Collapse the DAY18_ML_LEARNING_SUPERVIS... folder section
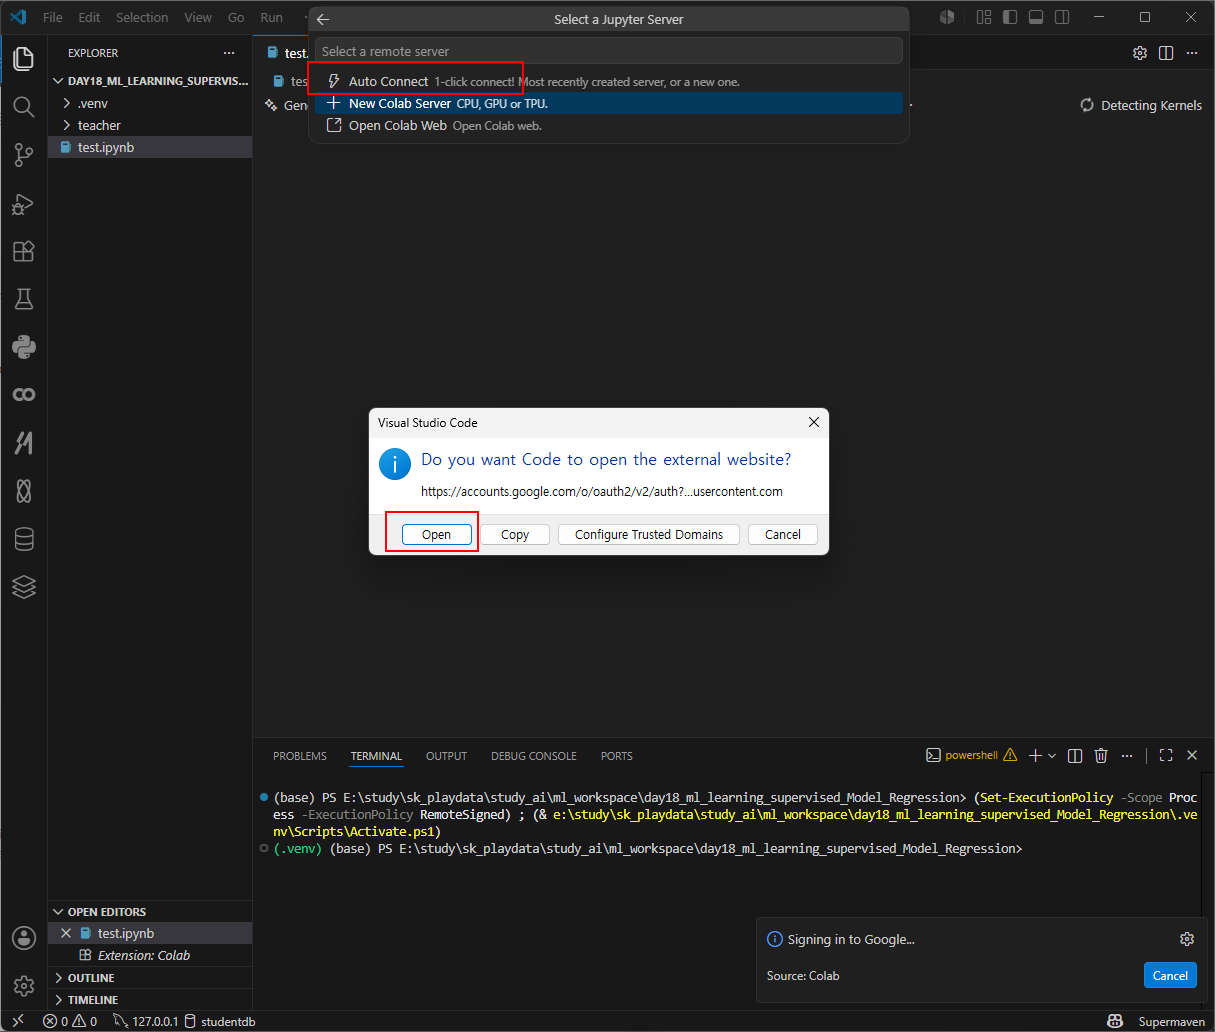Image resolution: width=1215 pixels, height=1032 pixels. [150, 81]
